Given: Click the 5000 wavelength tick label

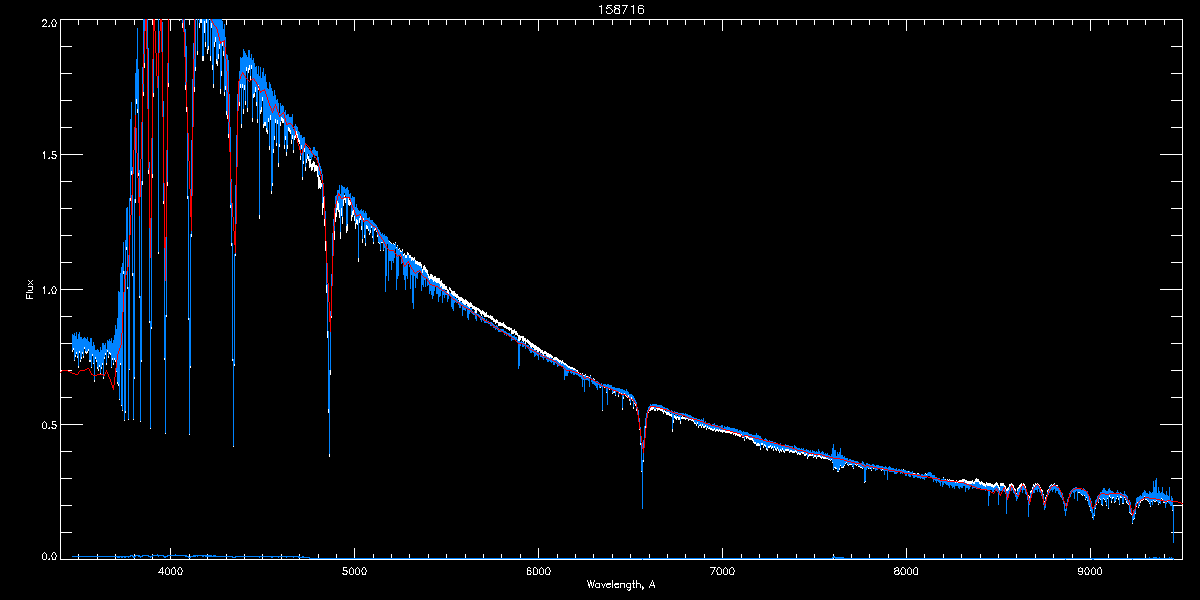Looking at the screenshot, I should coord(354,571).
